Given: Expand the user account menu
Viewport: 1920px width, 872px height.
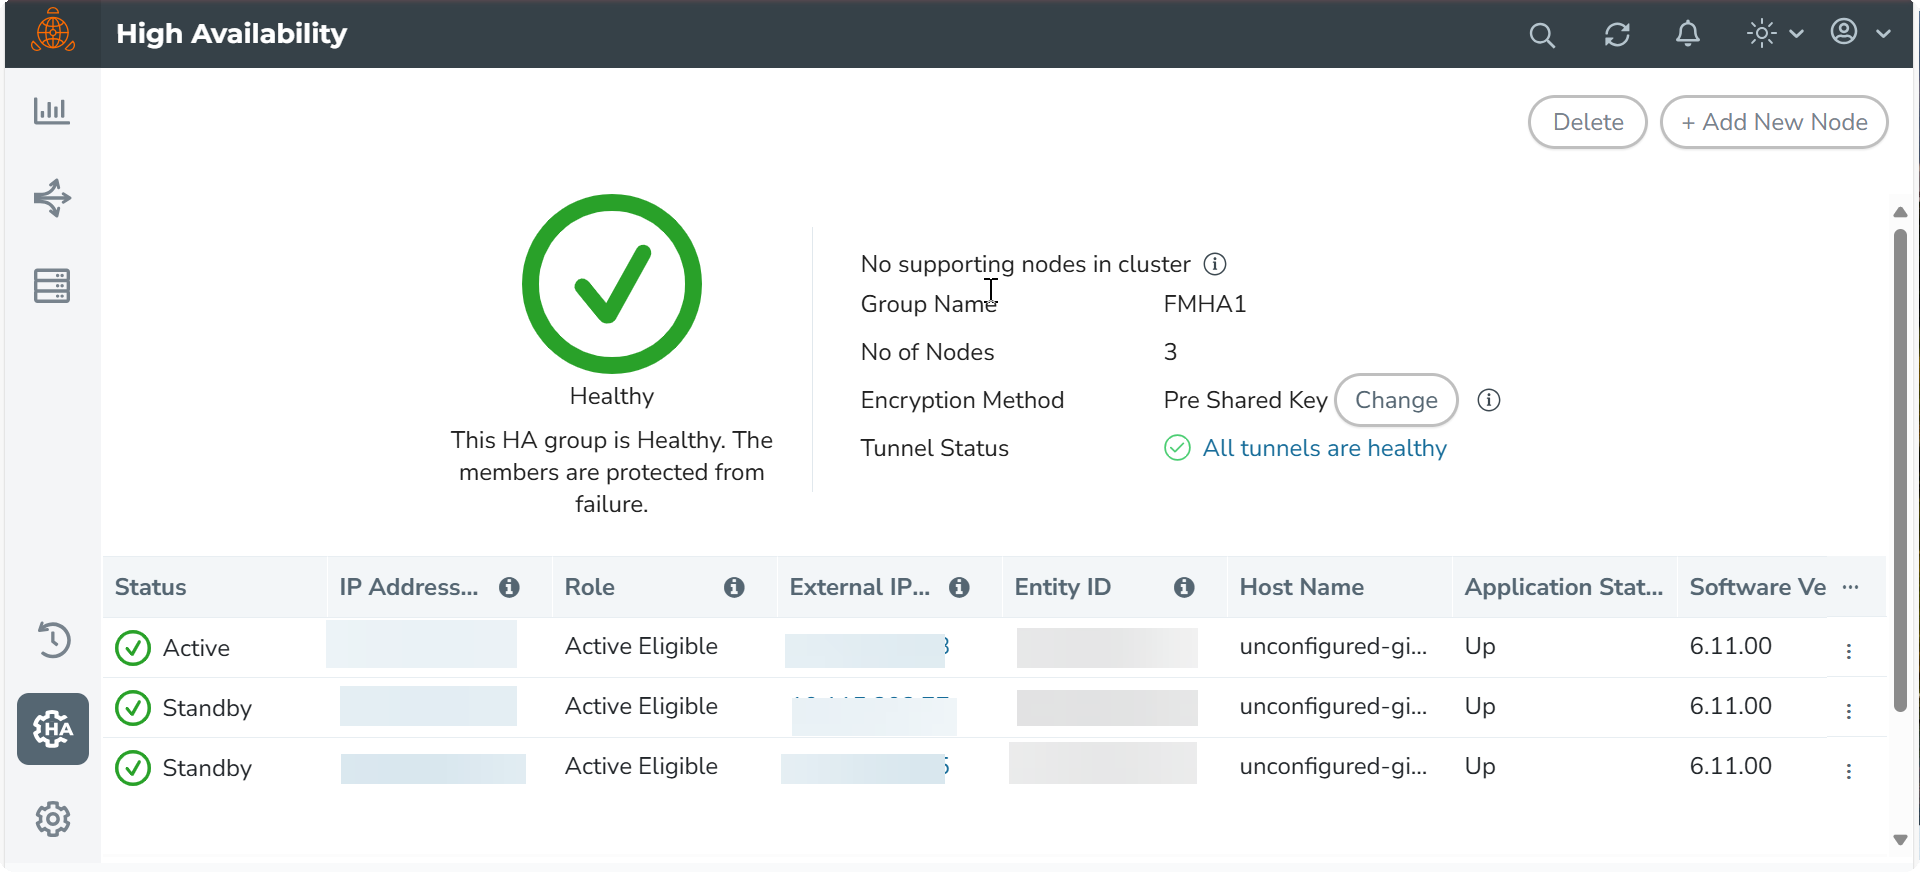Looking at the screenshot, I should coord(1860,33).
